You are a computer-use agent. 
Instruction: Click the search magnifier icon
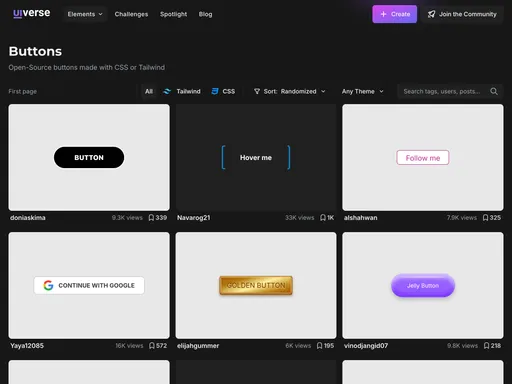click(x=494, y=91)
